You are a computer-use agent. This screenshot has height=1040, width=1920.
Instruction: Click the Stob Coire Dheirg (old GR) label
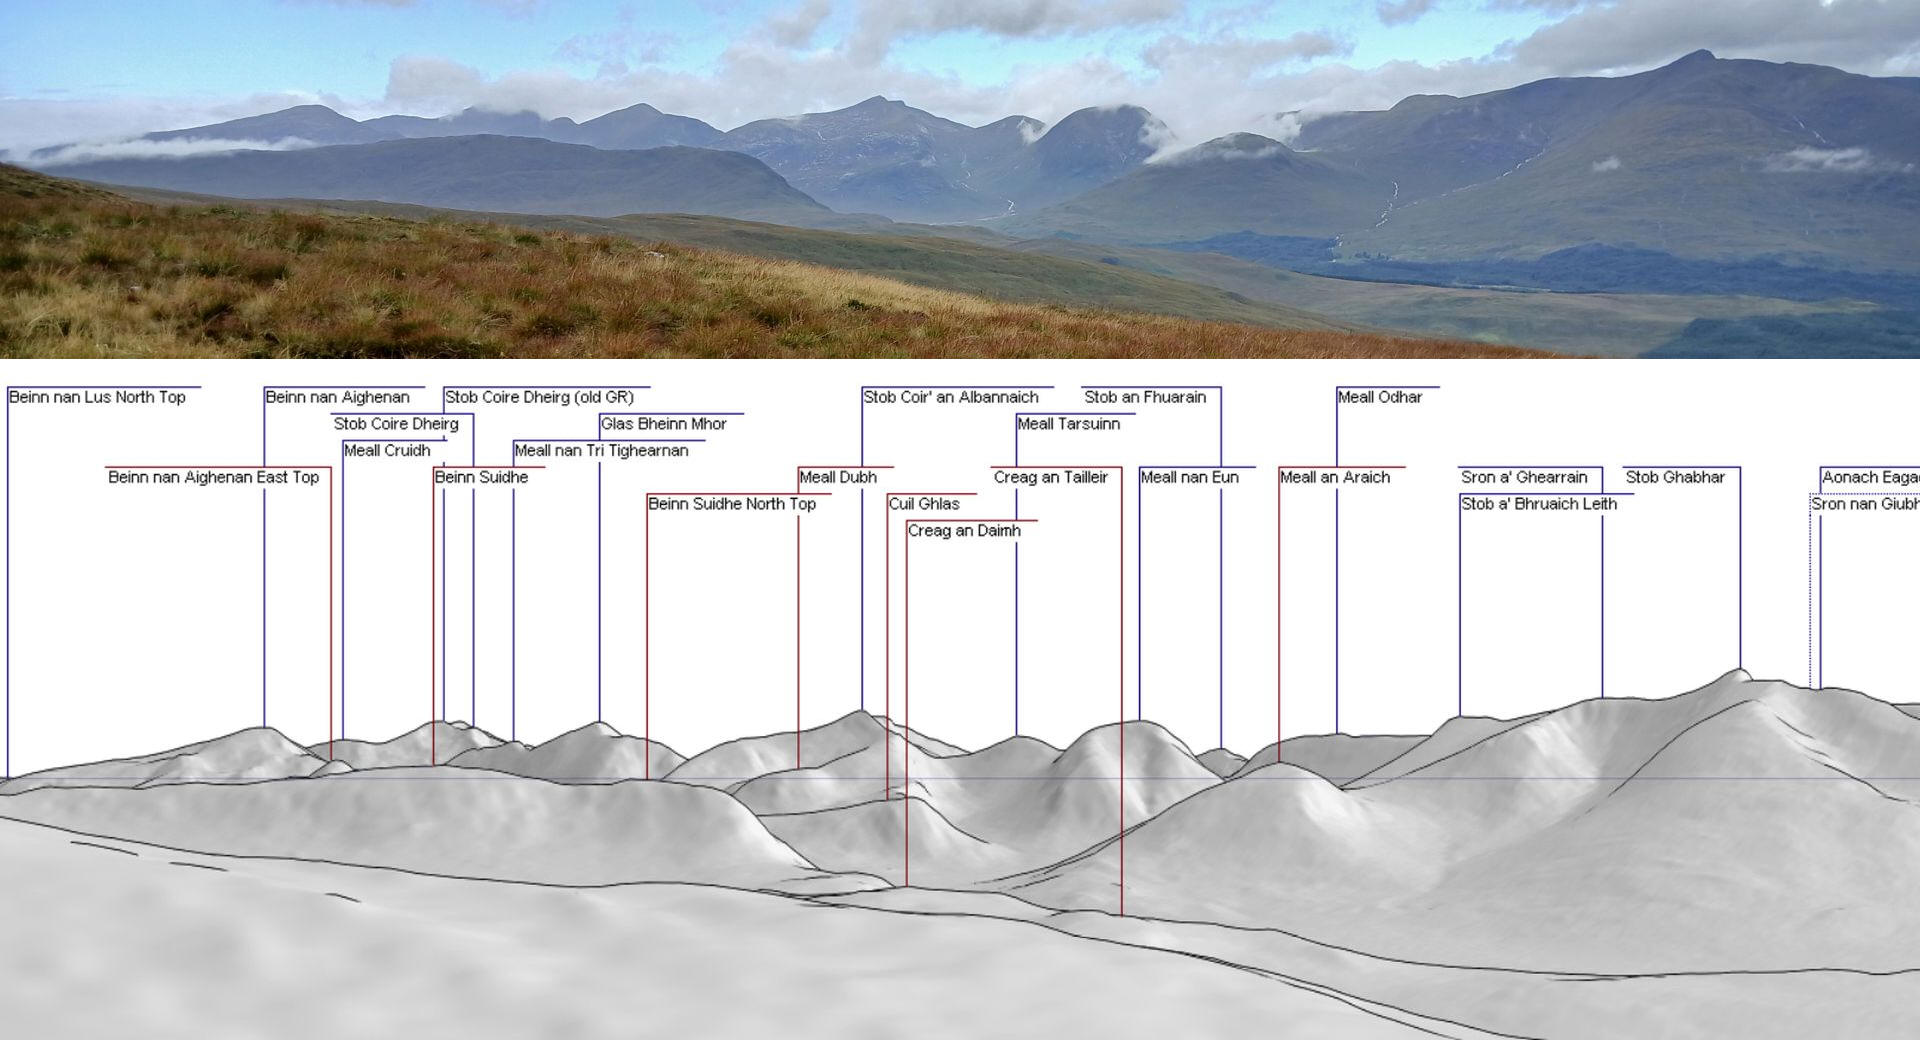539,397
